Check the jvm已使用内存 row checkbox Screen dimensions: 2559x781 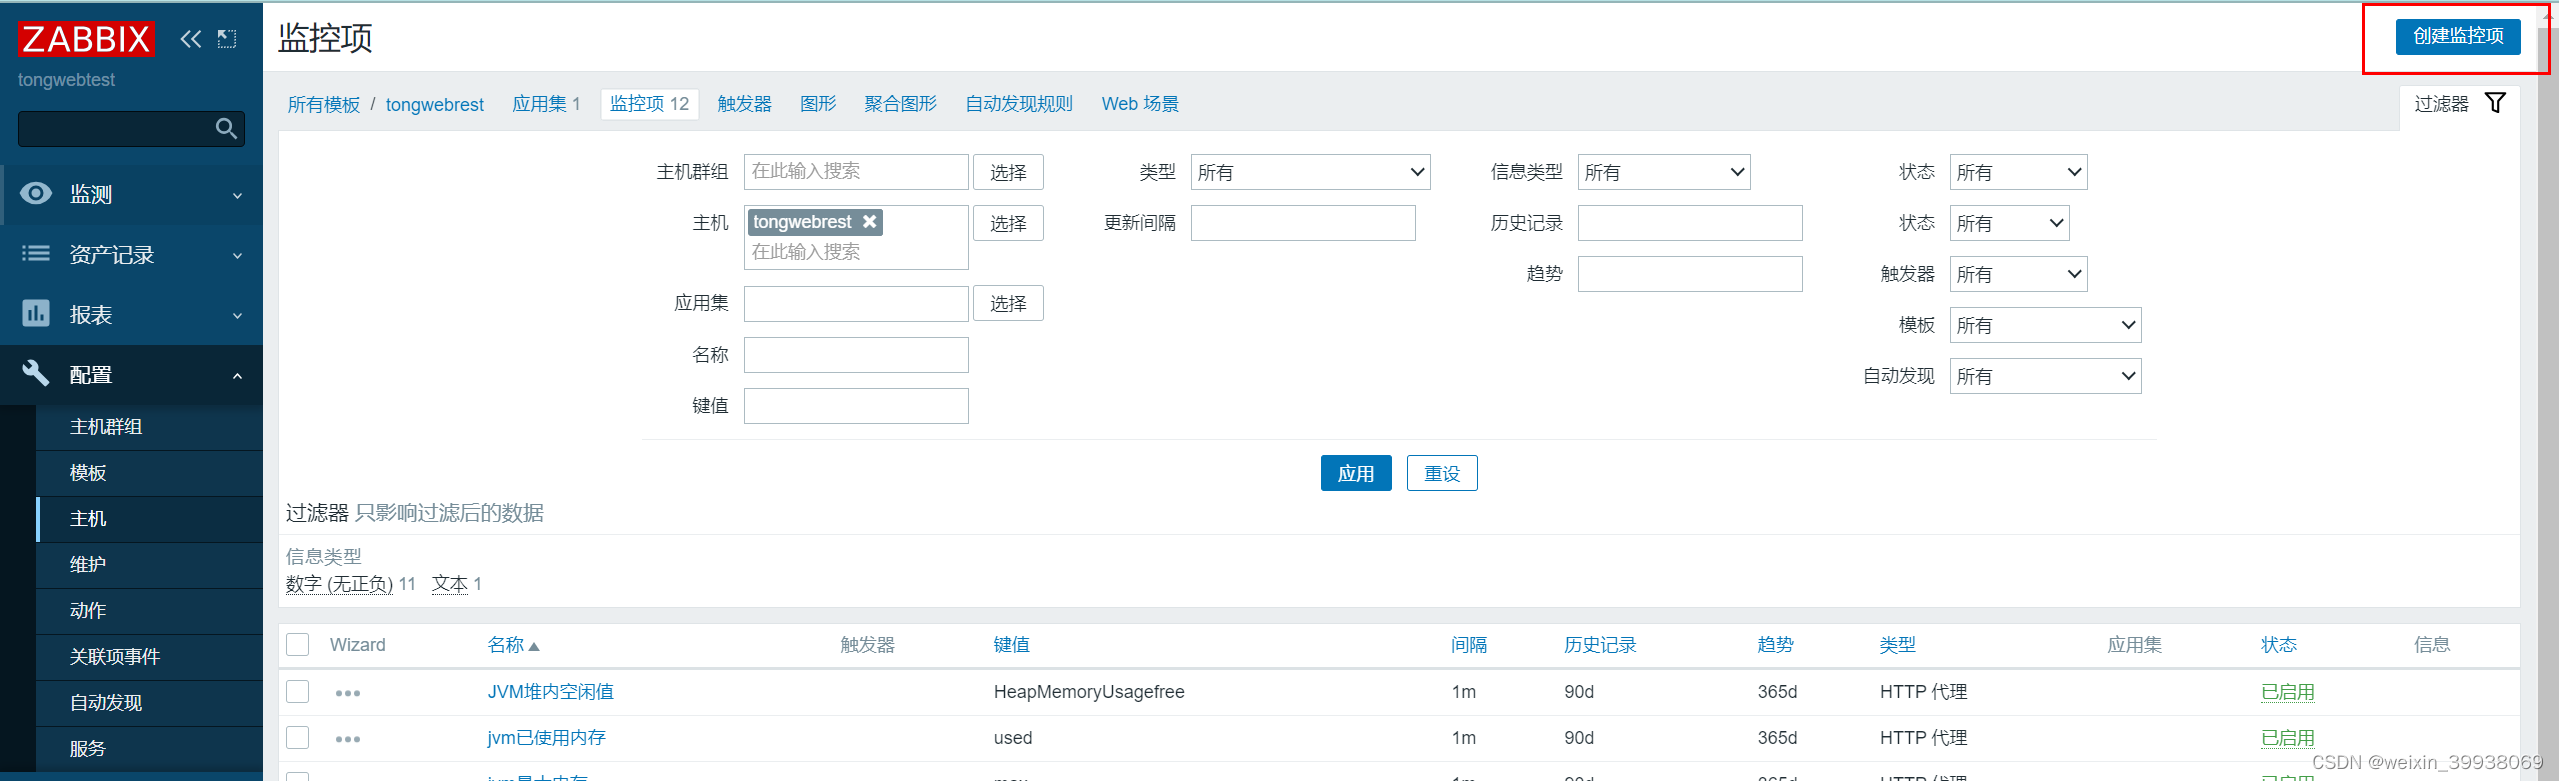298,737
